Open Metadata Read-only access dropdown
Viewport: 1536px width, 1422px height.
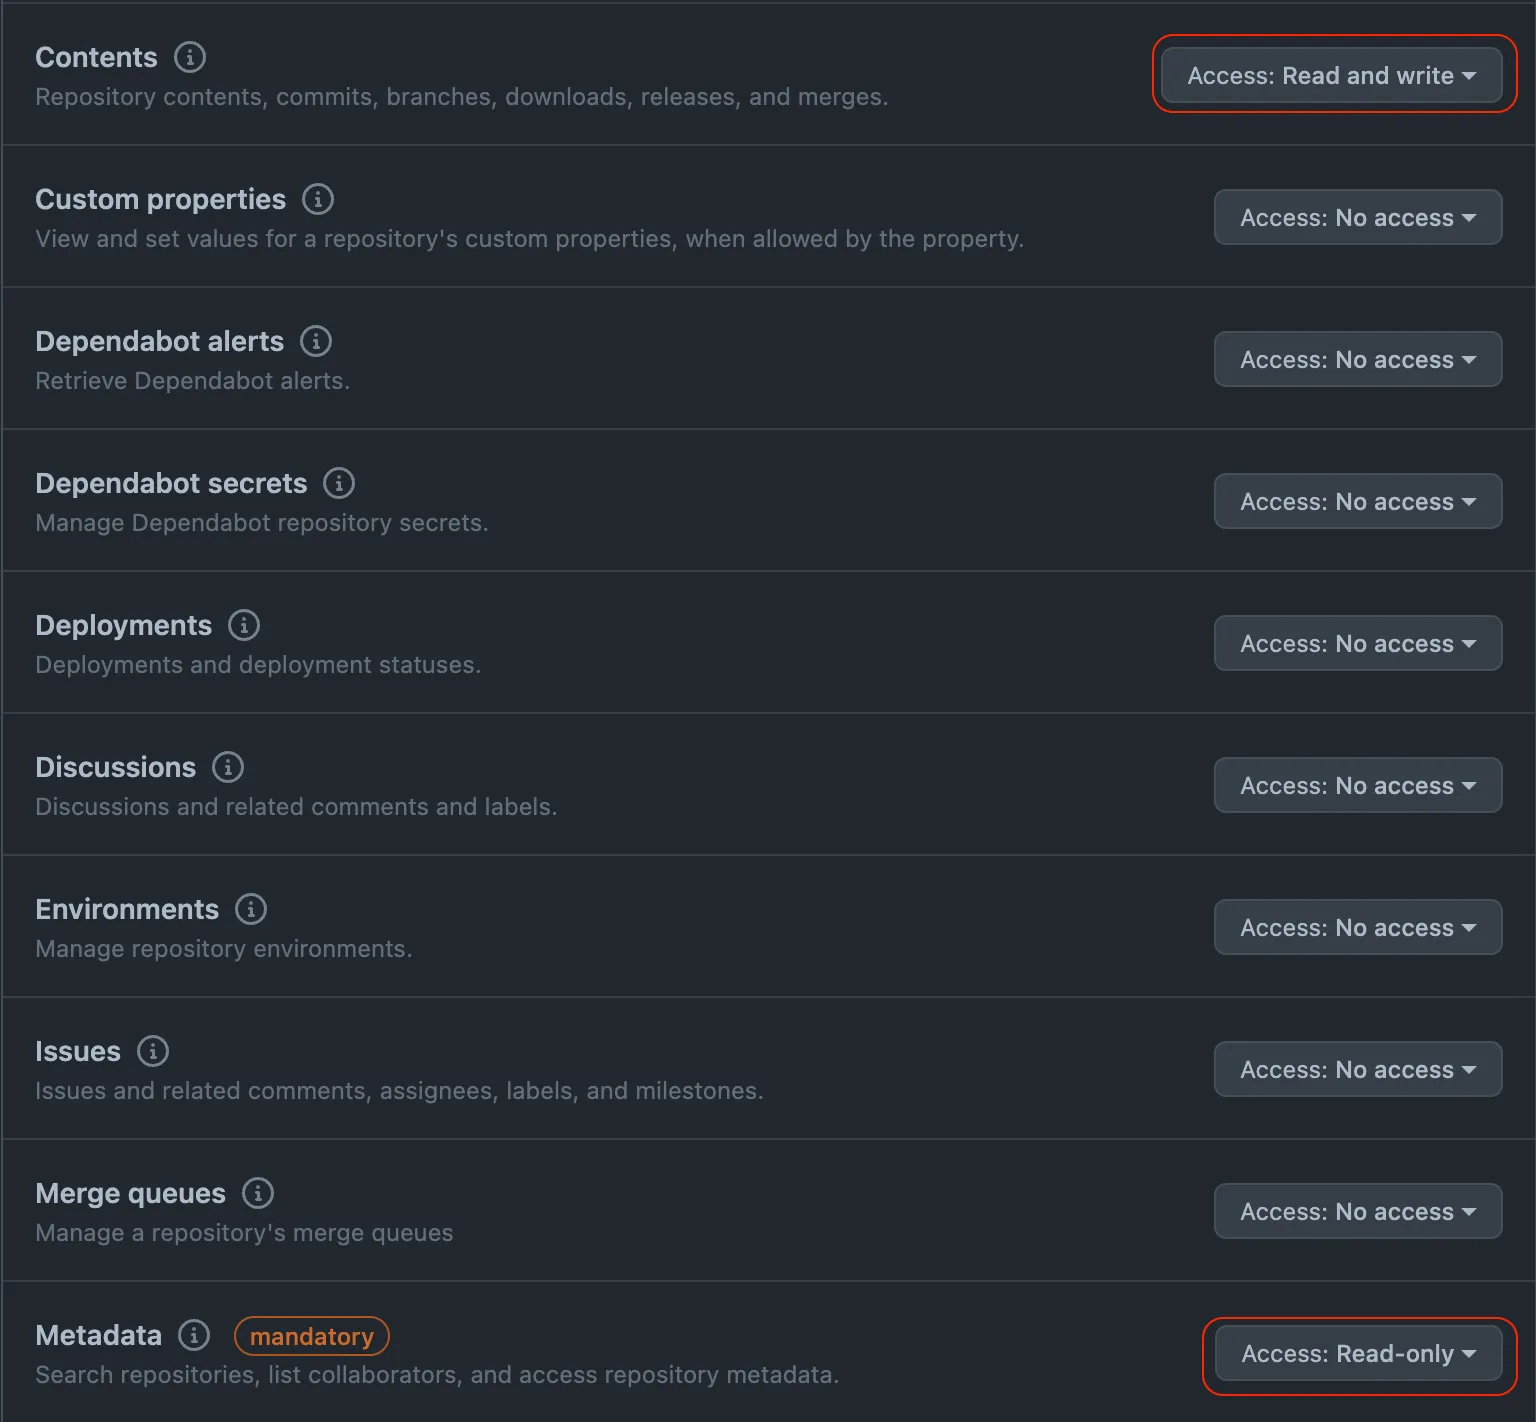coord(1359,1353)
